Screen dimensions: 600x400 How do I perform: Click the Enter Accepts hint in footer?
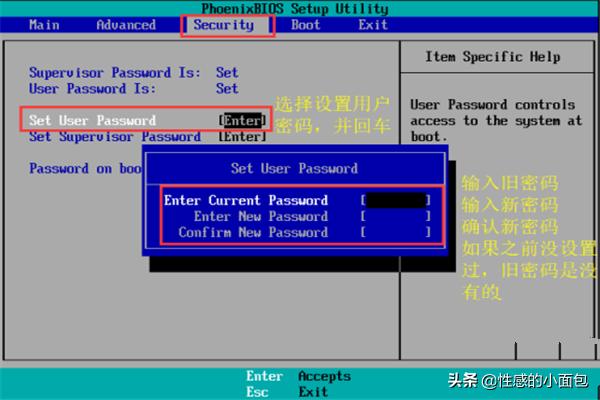(299, 376)
